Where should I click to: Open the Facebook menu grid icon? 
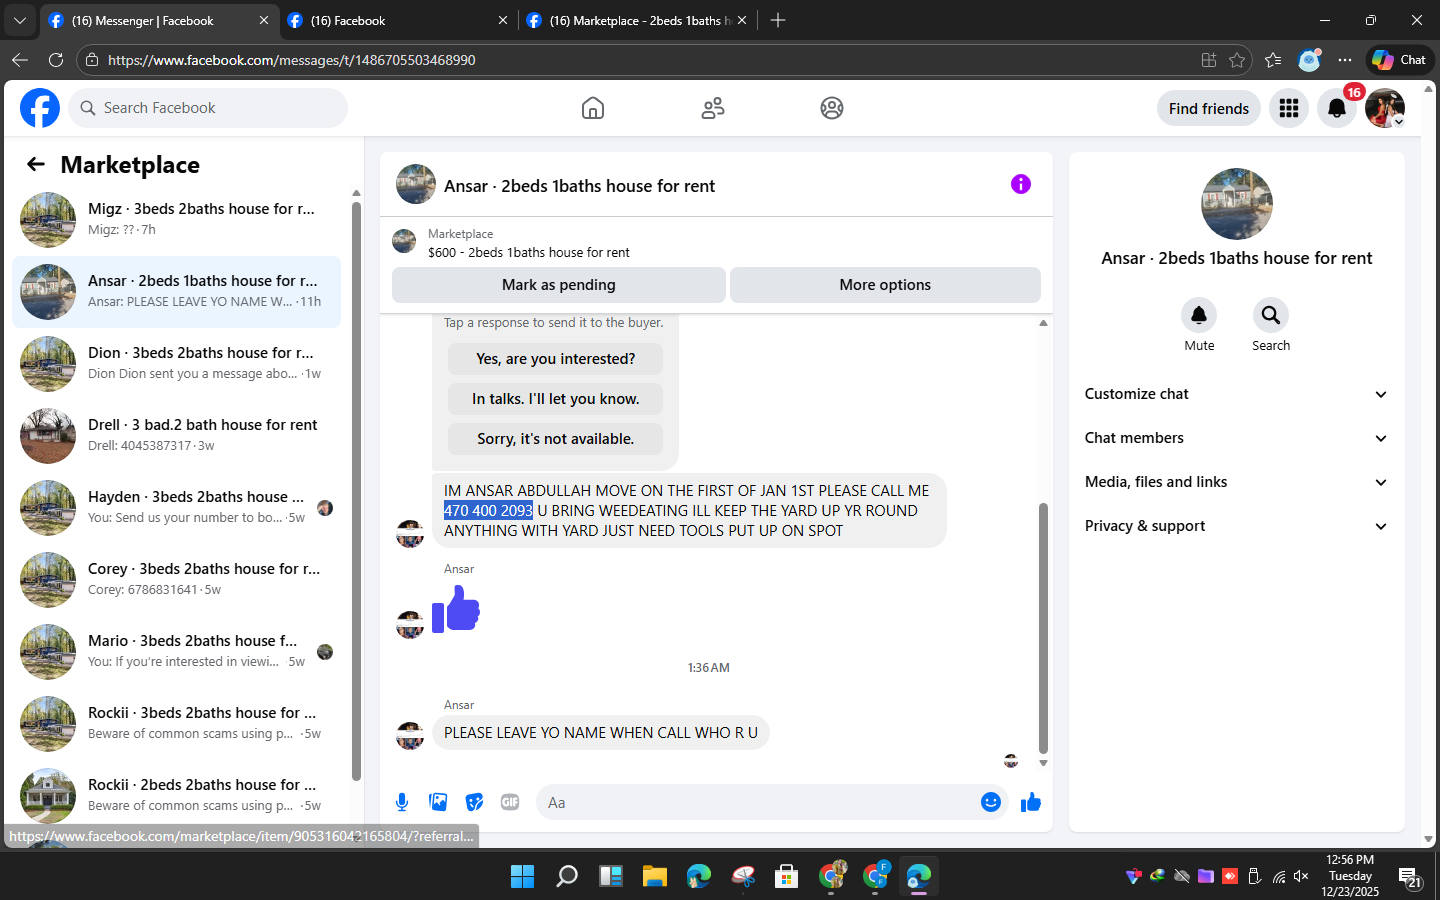(x=1289, y=108)
